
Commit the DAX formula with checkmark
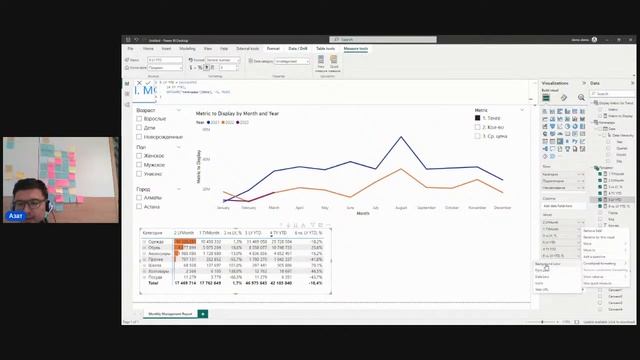click(x=148, y=83)
